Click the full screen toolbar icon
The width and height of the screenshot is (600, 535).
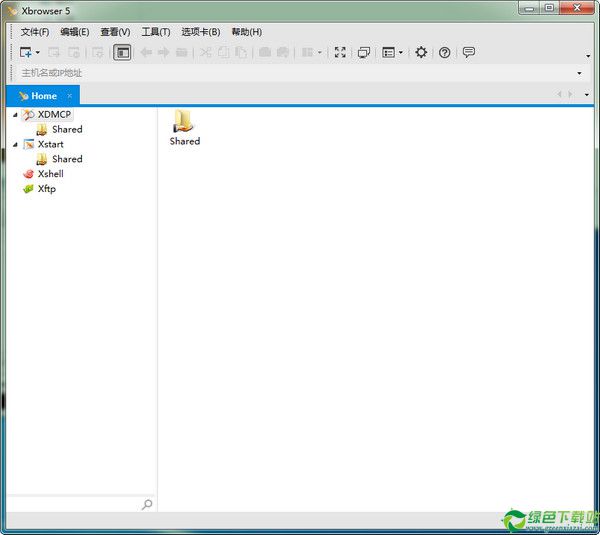tap(340, 52)
